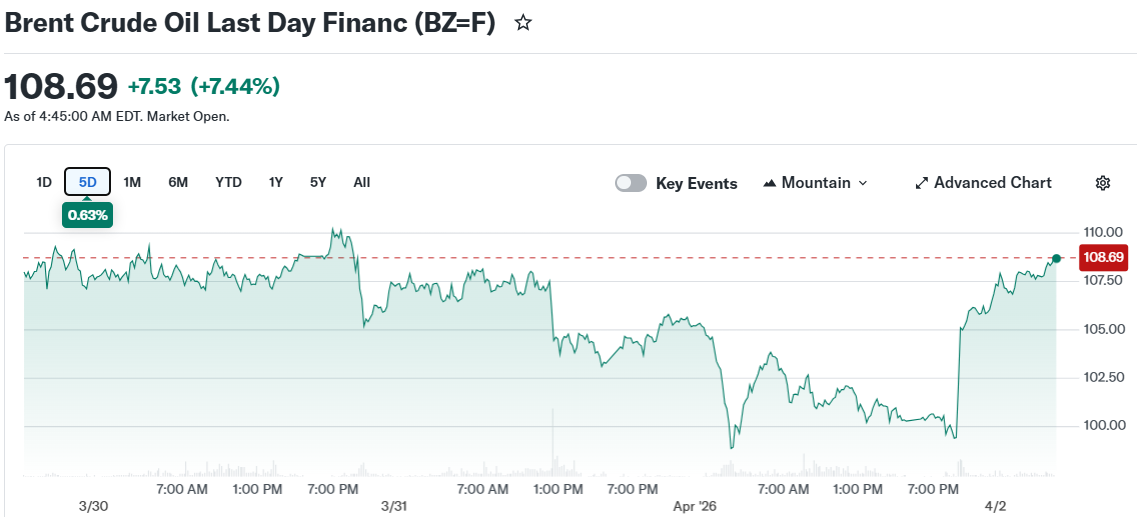Switch to the 1M range

click(132, 182)
